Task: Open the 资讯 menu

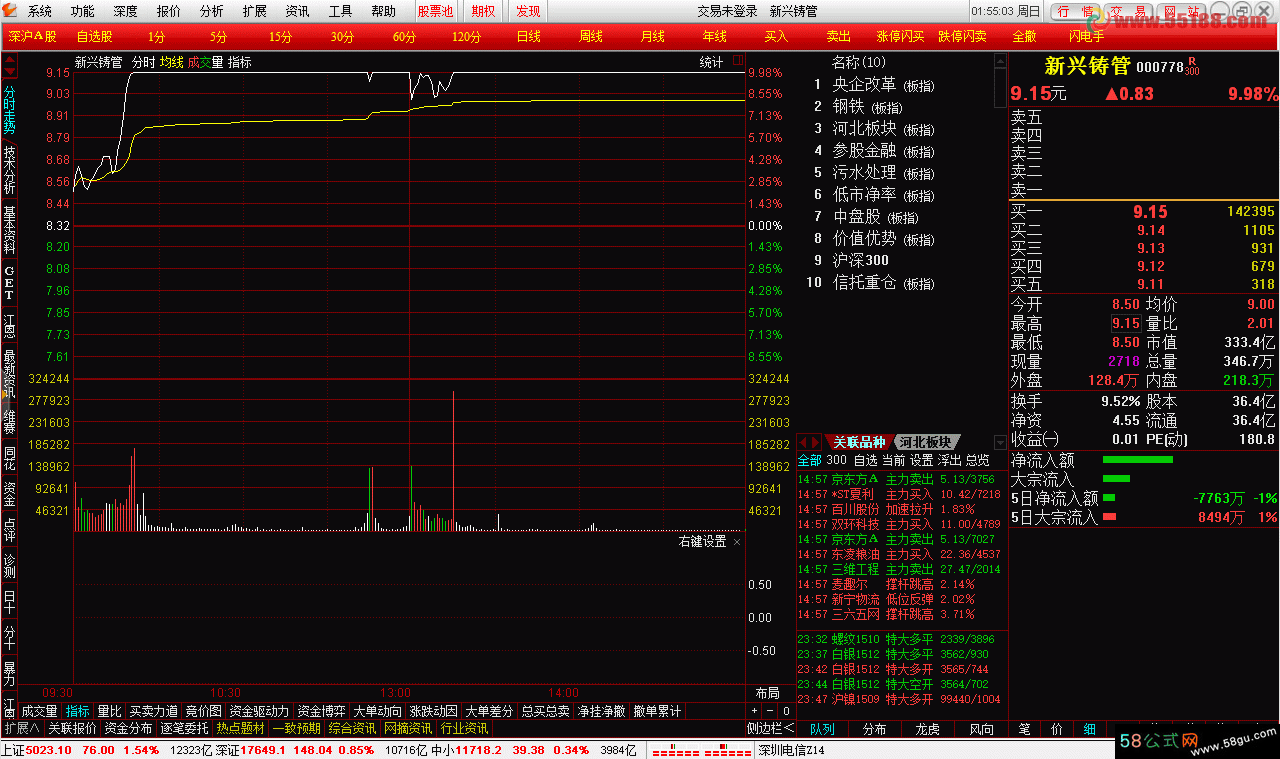Action: [x=297, y=11]
